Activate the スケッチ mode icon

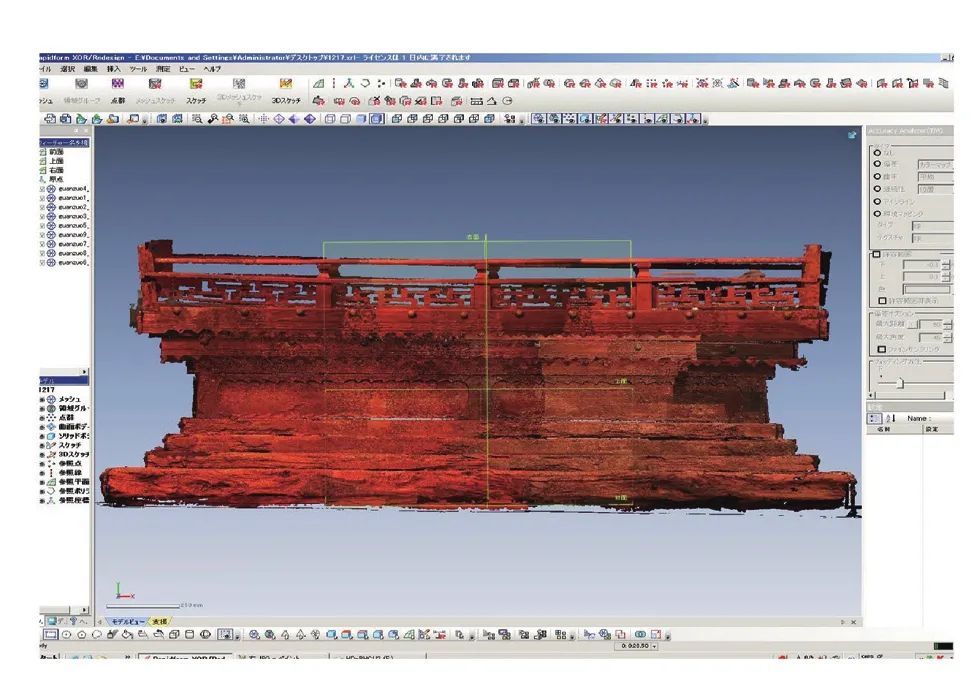click(x=195, y=84)
